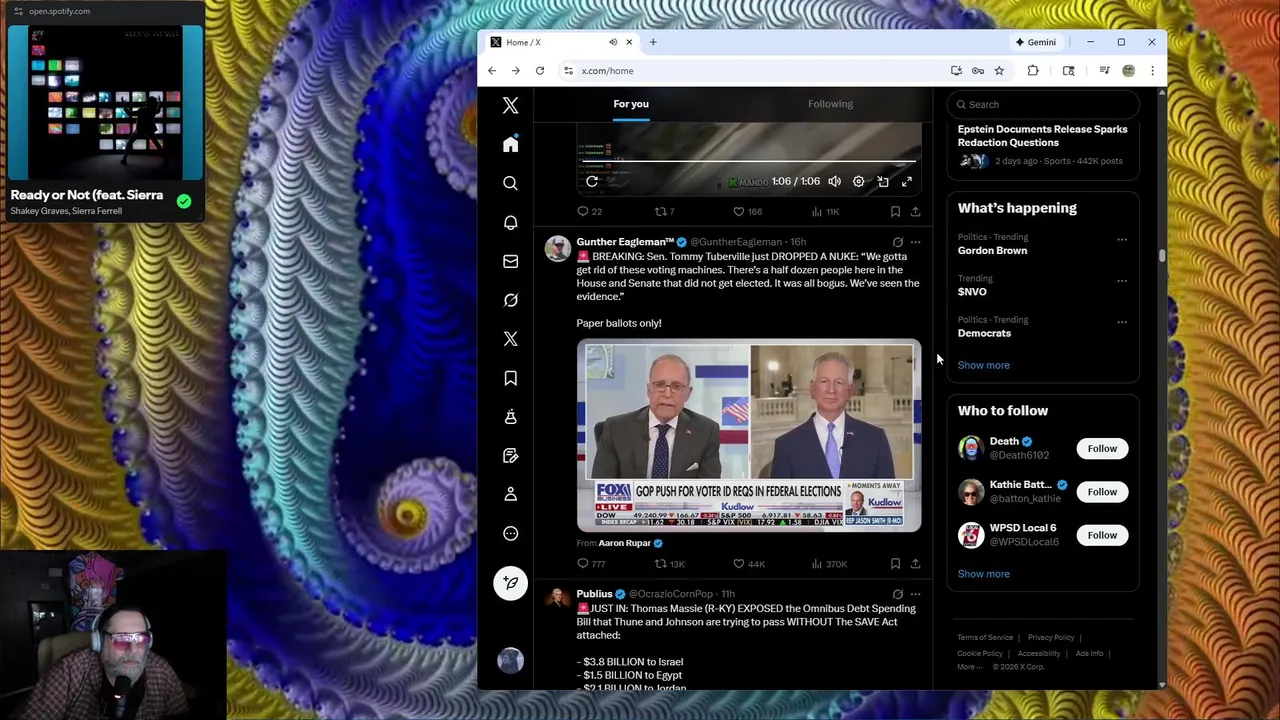Screen dimensions: 1280x720
Task: Select the For you tab
Action: [631, 104]
